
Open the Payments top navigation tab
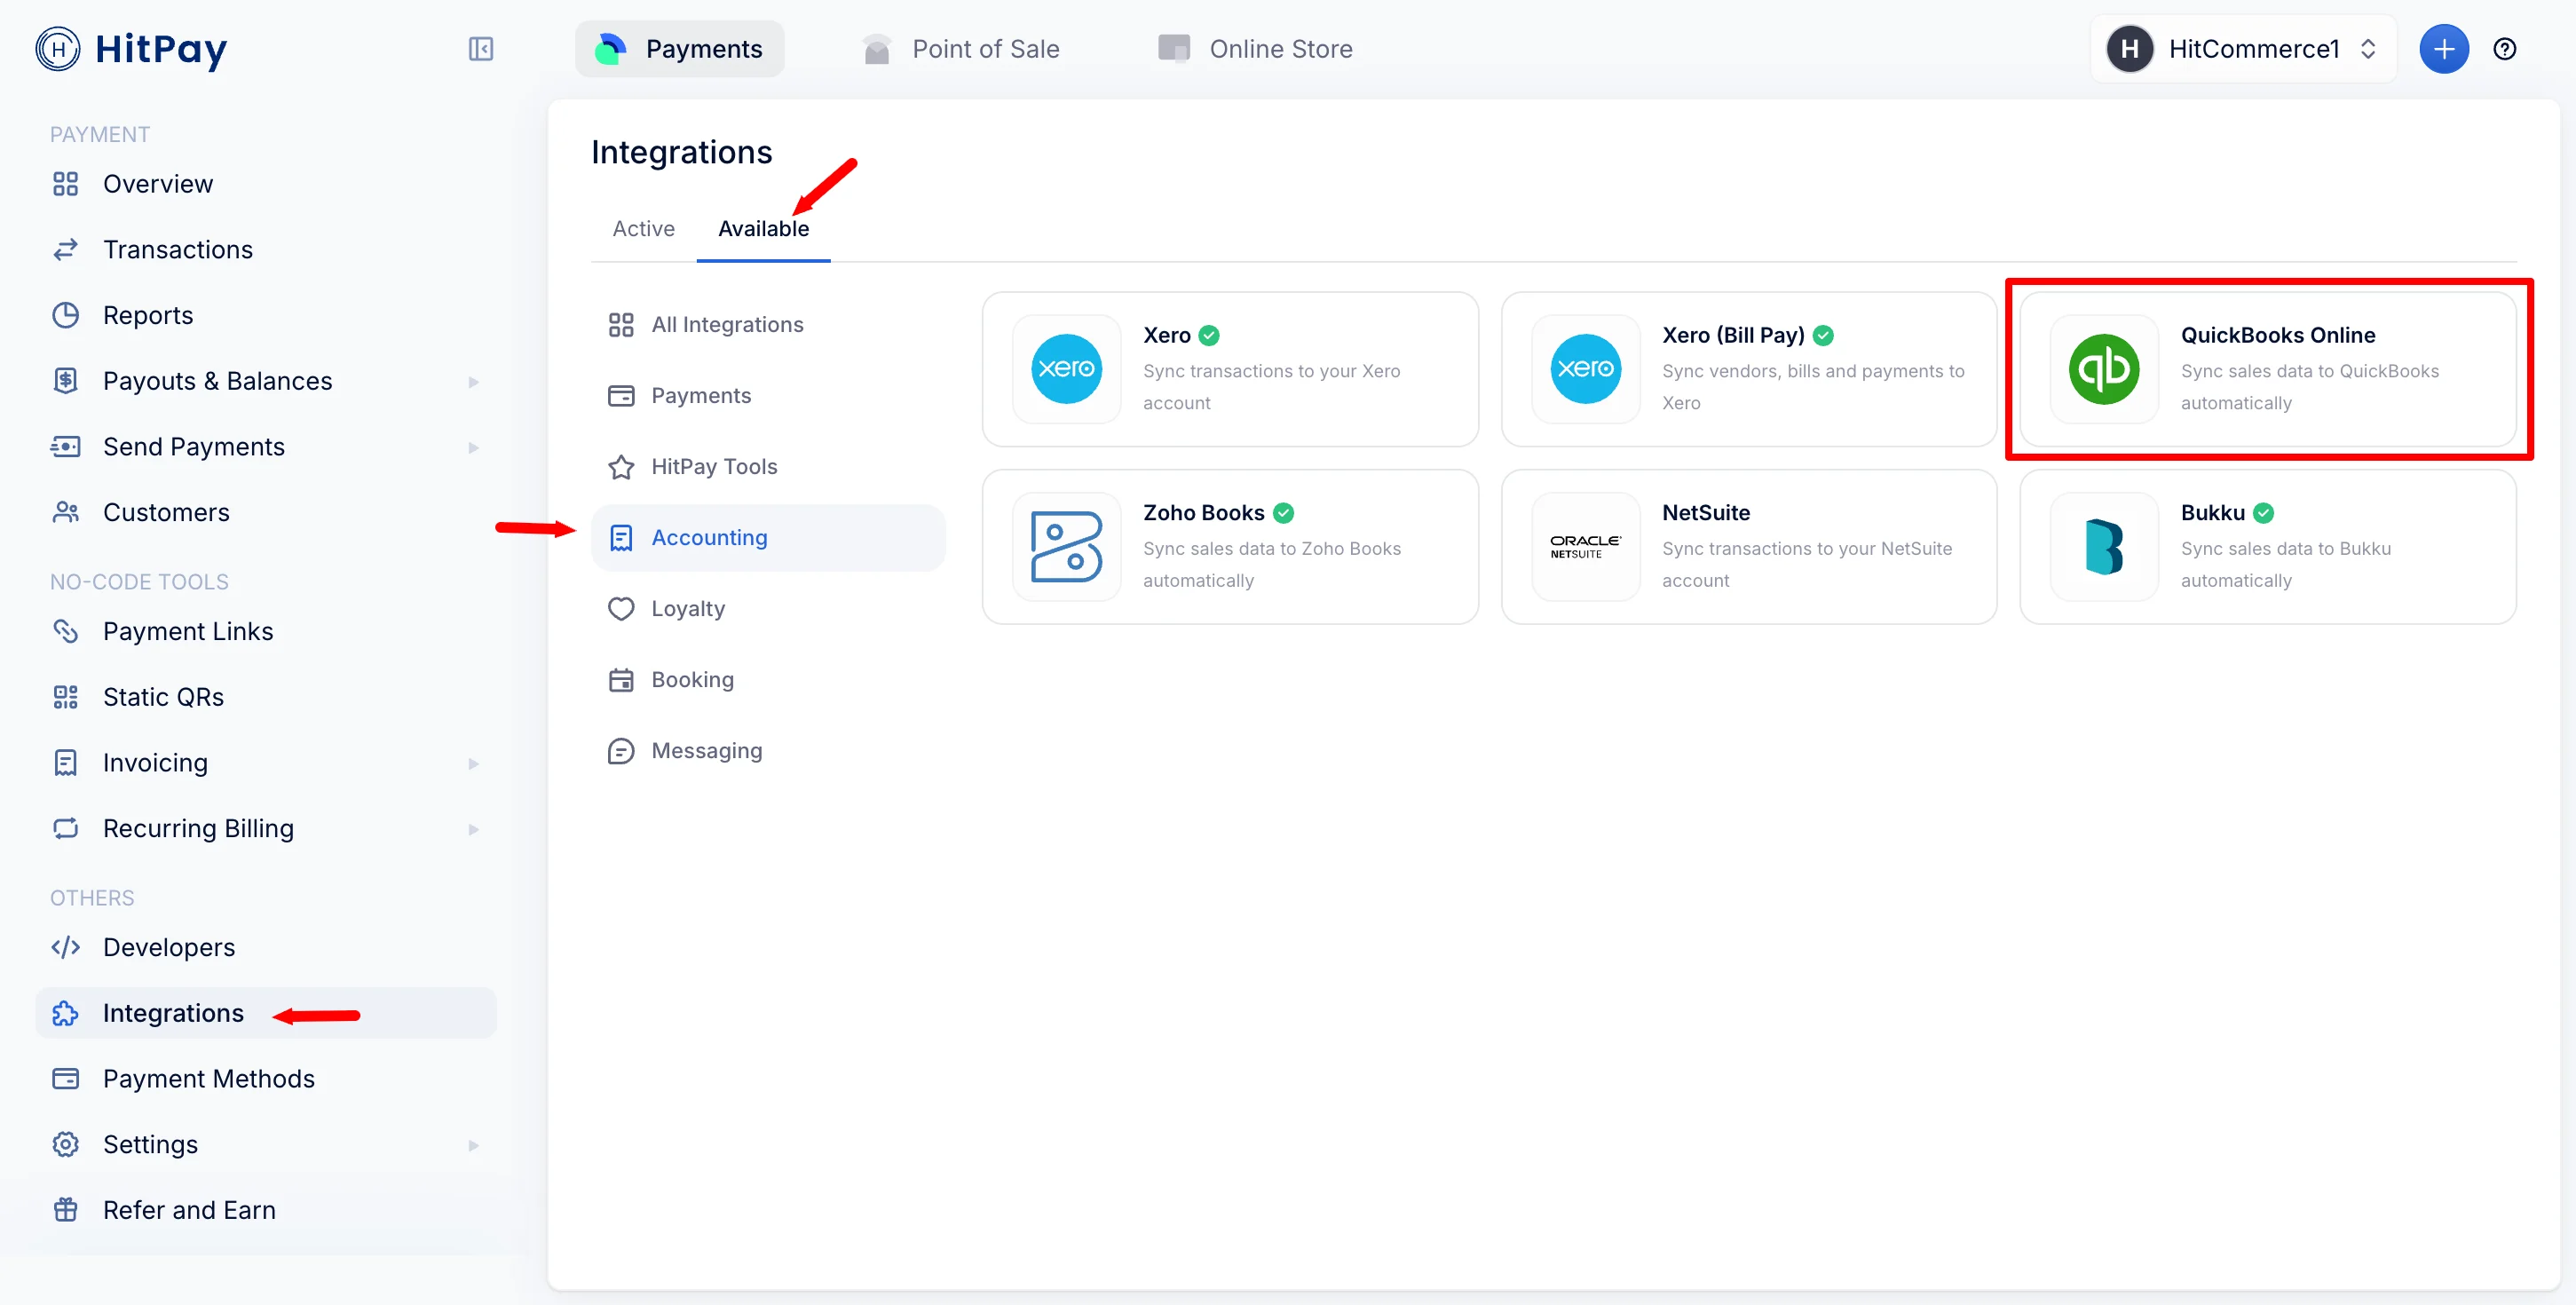pyautogui.click(x=679, y=49)
